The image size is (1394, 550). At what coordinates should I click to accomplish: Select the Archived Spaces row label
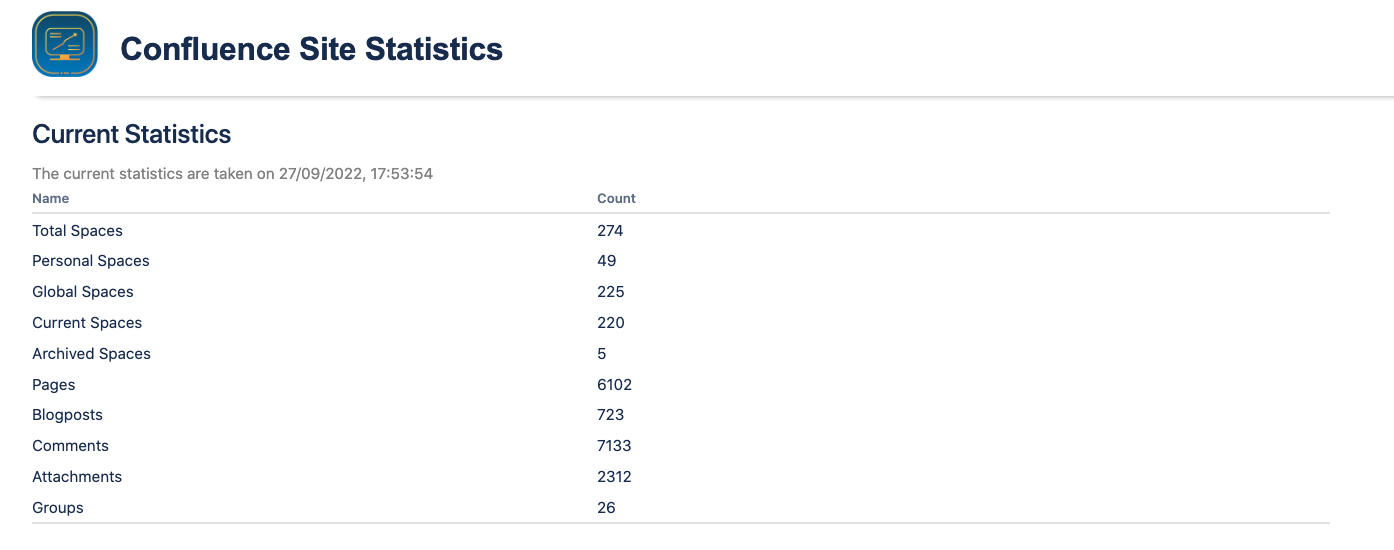pyautogui.click(x=91, y=354)
